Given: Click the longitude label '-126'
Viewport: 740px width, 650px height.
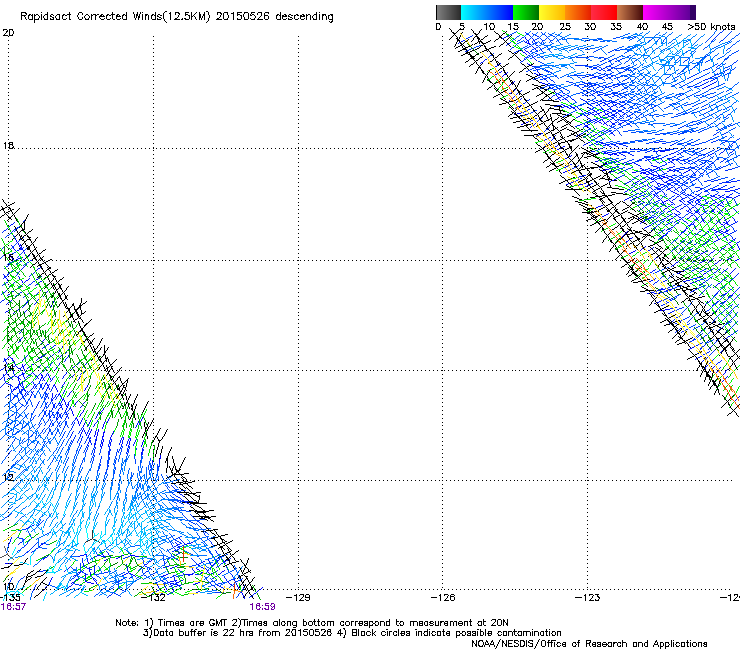Looking at the screenshot, I should point(443,598).
